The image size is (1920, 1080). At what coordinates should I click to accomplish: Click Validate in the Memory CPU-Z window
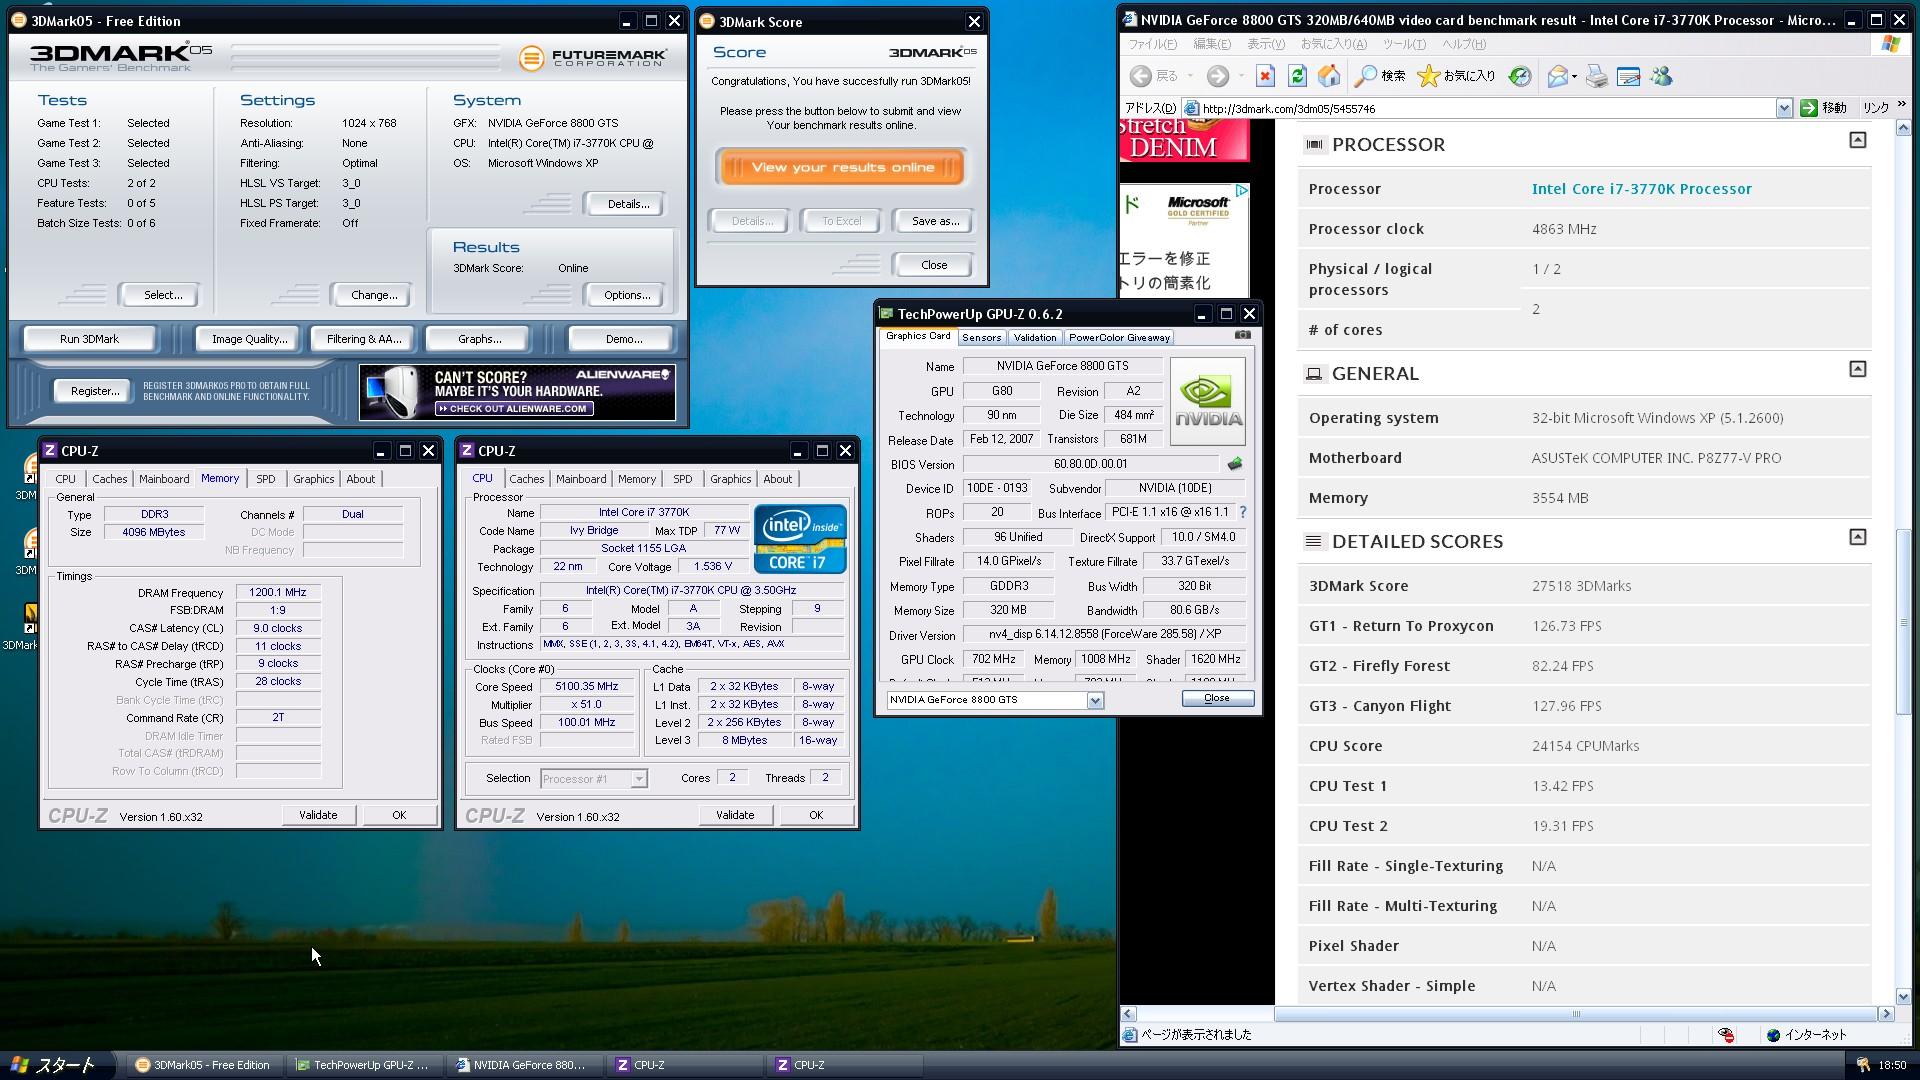pos(318,815)
